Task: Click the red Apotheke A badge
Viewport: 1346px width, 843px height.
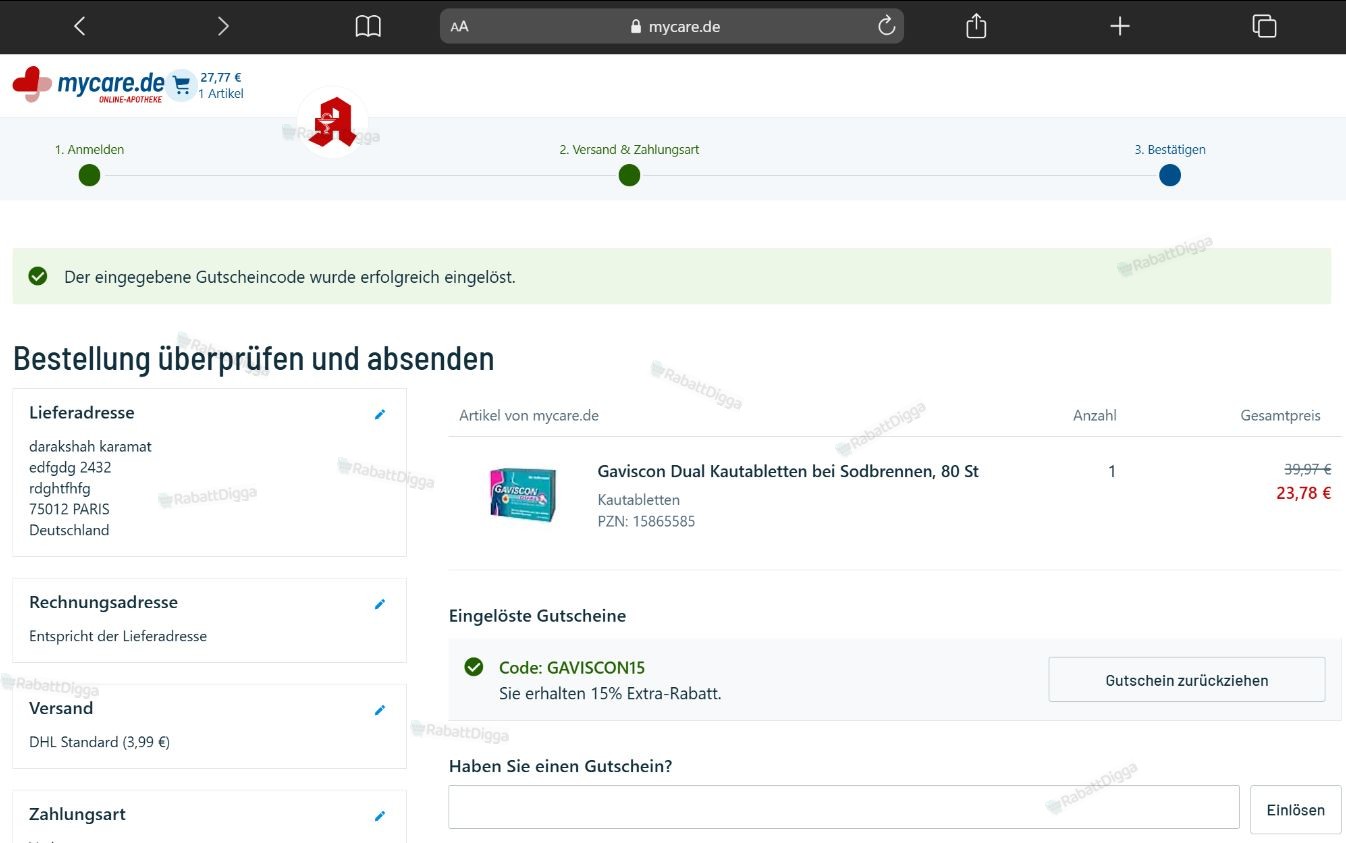Action: [332, 122]
